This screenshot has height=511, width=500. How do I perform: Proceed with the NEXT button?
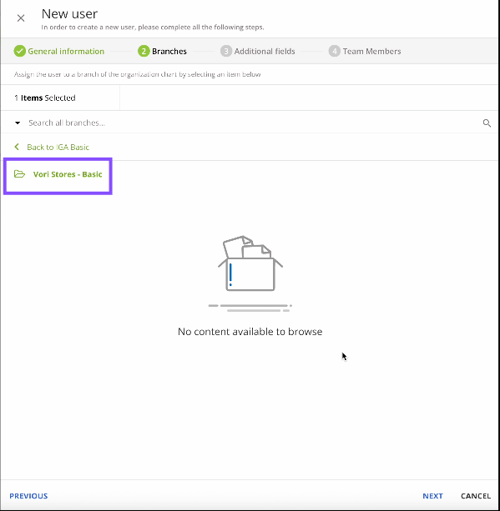pos(433,496)
